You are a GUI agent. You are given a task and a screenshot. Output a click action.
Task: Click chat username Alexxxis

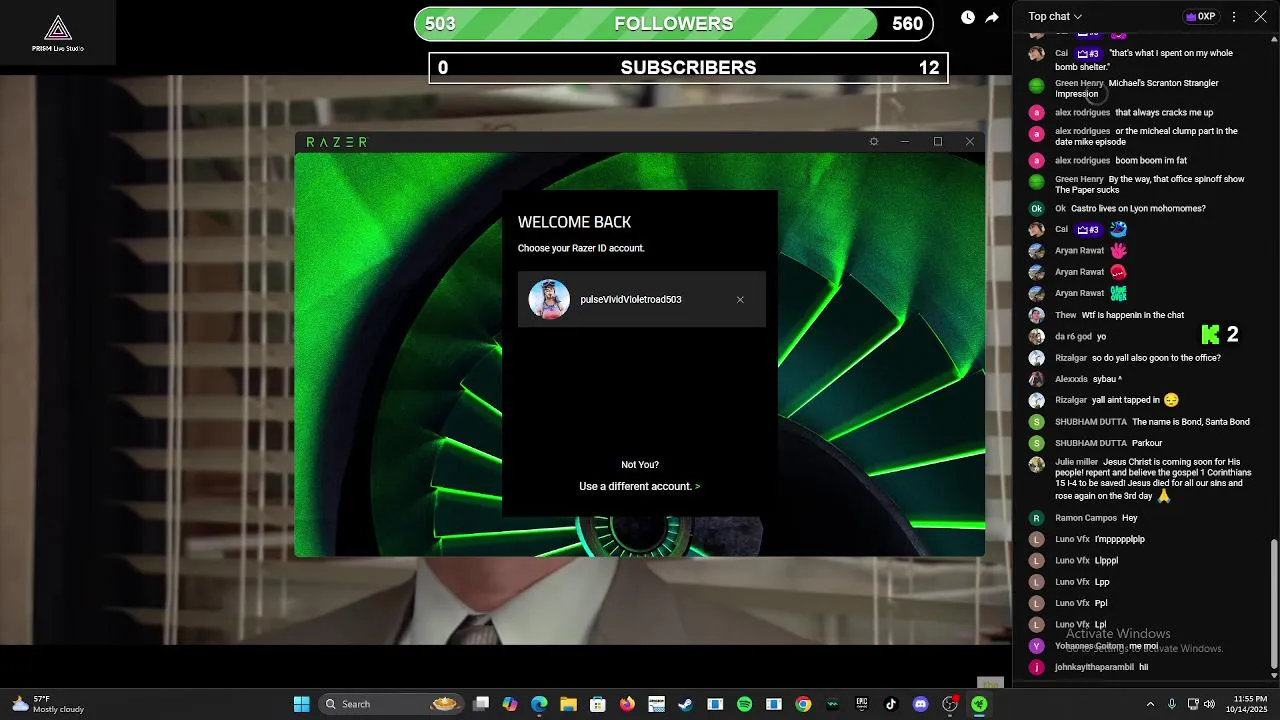(1071, 379)
